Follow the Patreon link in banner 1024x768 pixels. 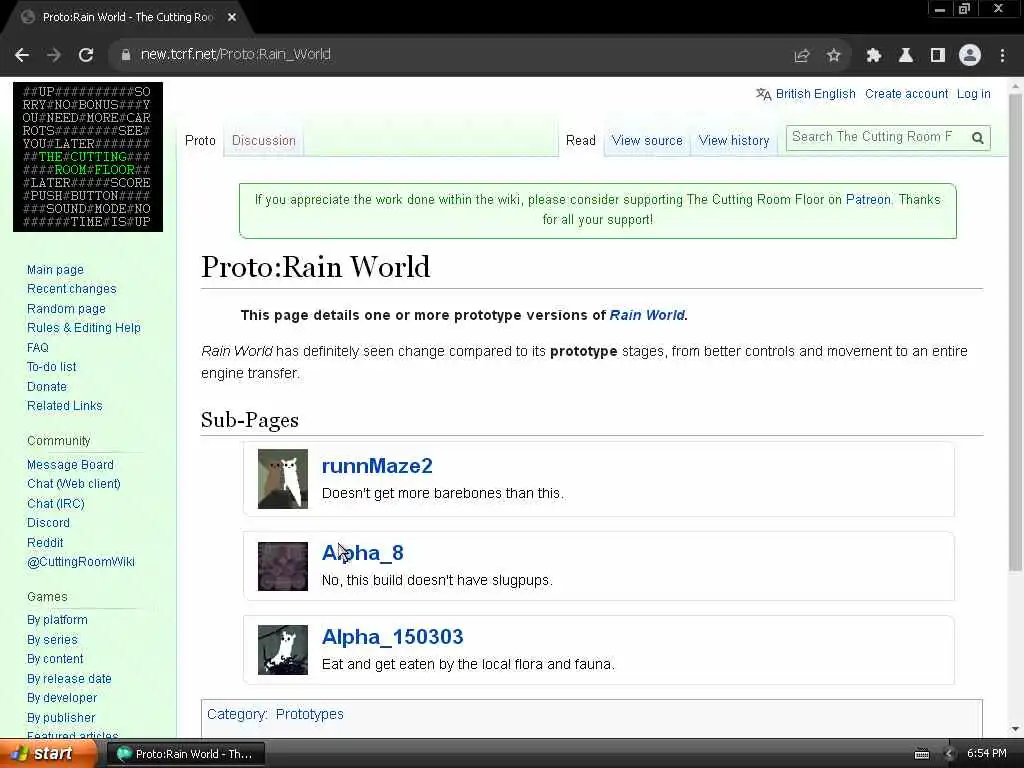point(868,200)
